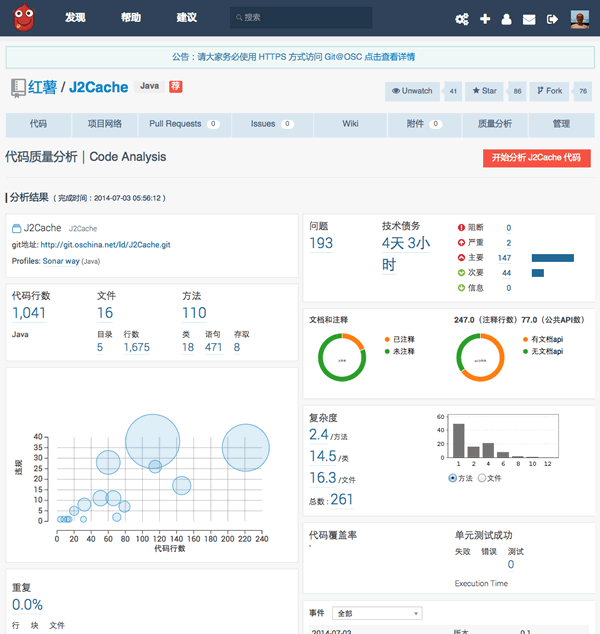
Task: Switch to the Issues tab
Action: click(272, 124)
